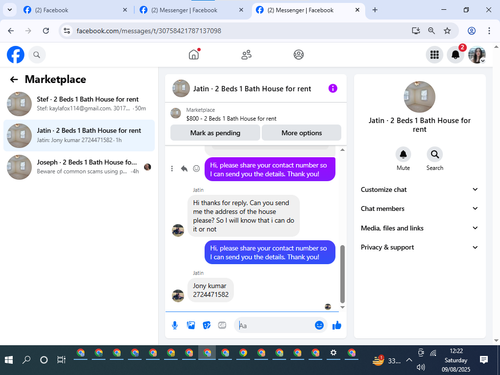The width and height of the screenshot is (500, 375).
Task: Open the Windows notification center
Action: point(484,360)
